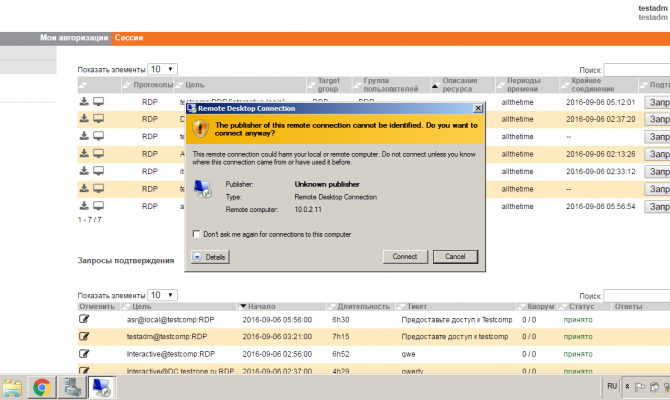670x400 pixels.
Task: Click Запр button in 02:13:26 row
Action: (657, 154)
